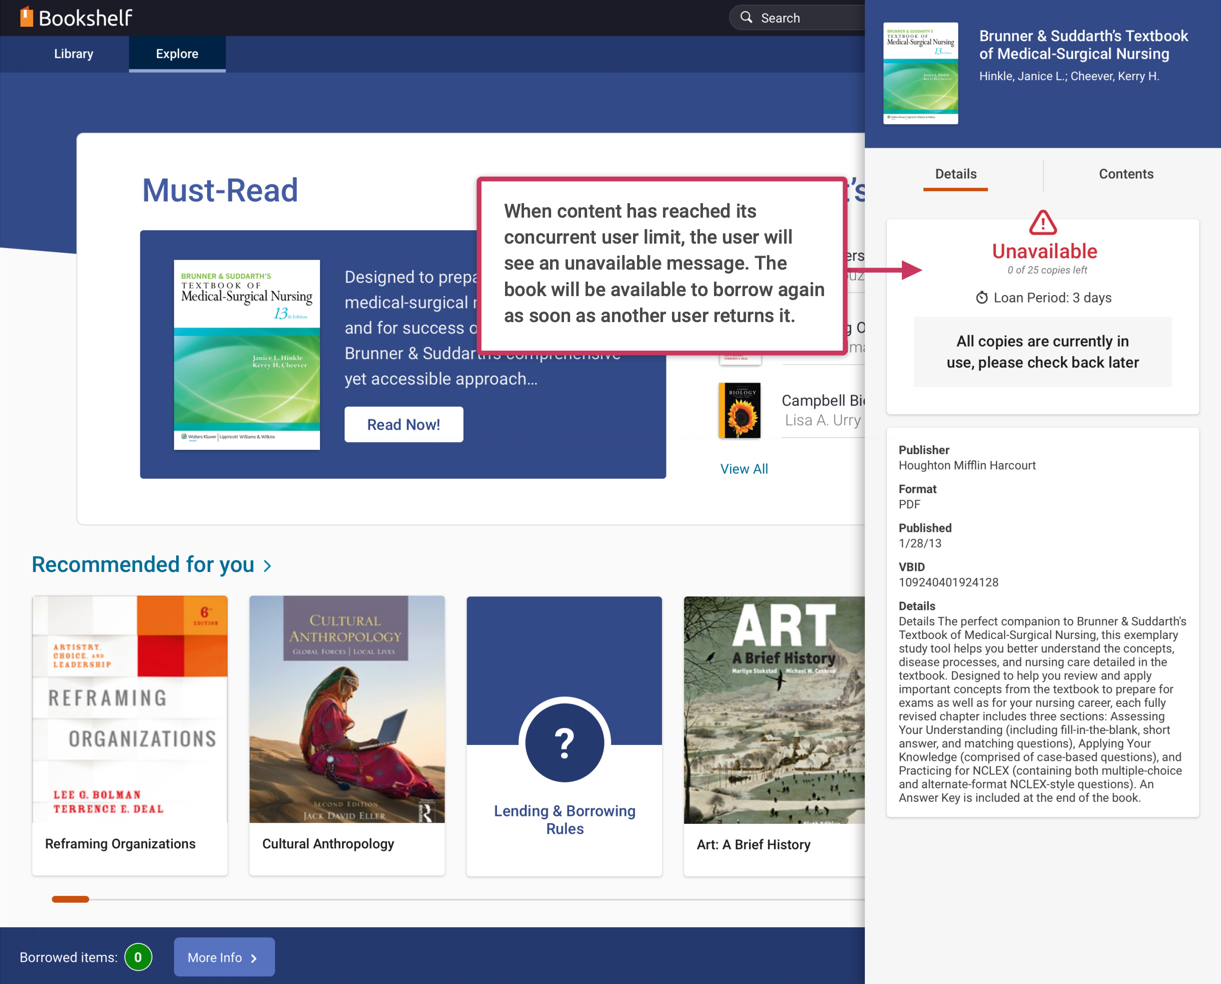Expand Recommended for you chevron arrow
The height and width of the screenshot is (984, 1221).
[267, 566]
